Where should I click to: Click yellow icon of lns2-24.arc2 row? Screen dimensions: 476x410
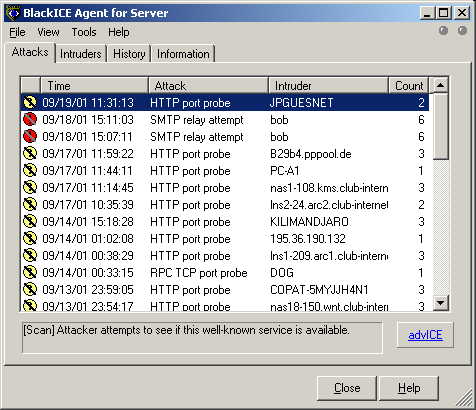click(30, 204)
